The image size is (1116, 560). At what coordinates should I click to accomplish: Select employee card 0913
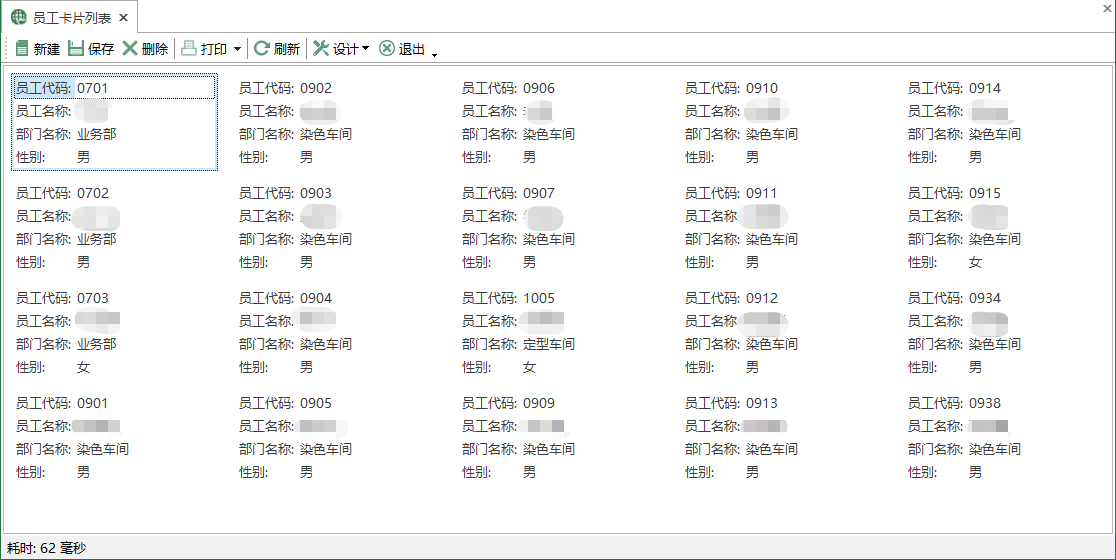784,438
